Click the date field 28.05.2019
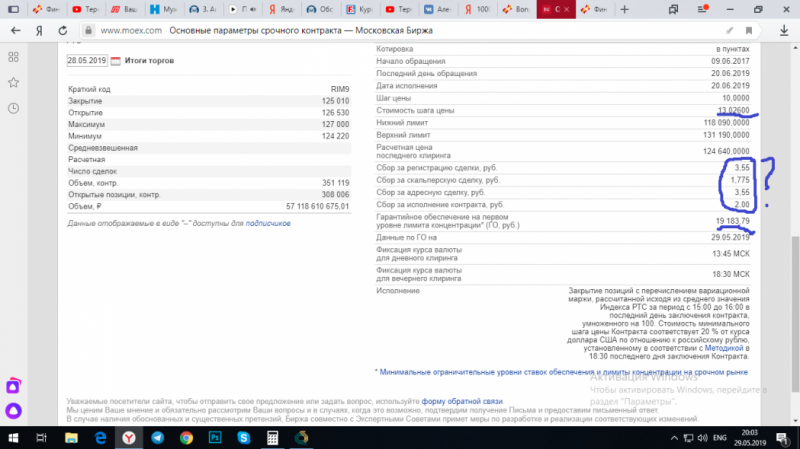800x449 pixels. 87,61
